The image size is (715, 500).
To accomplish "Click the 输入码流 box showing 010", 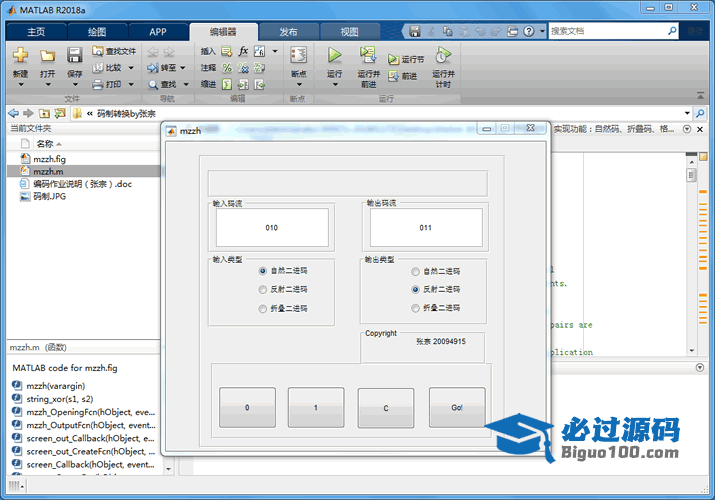I will coord(272,228).
